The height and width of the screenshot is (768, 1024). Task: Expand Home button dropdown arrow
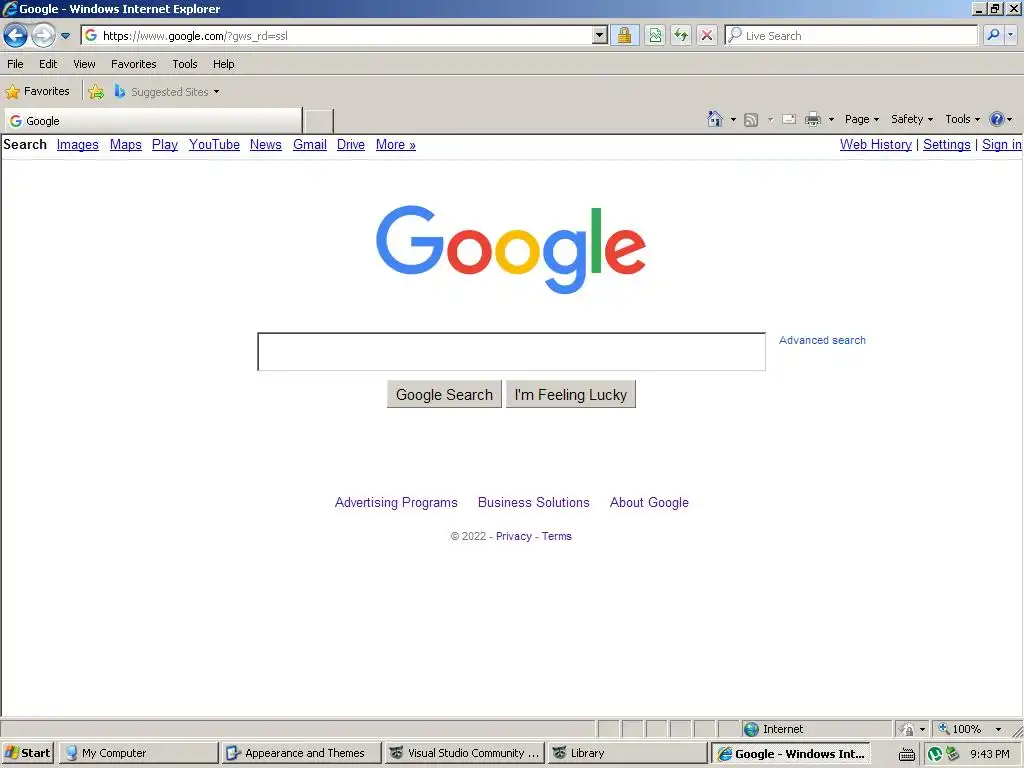click(733, 120)
